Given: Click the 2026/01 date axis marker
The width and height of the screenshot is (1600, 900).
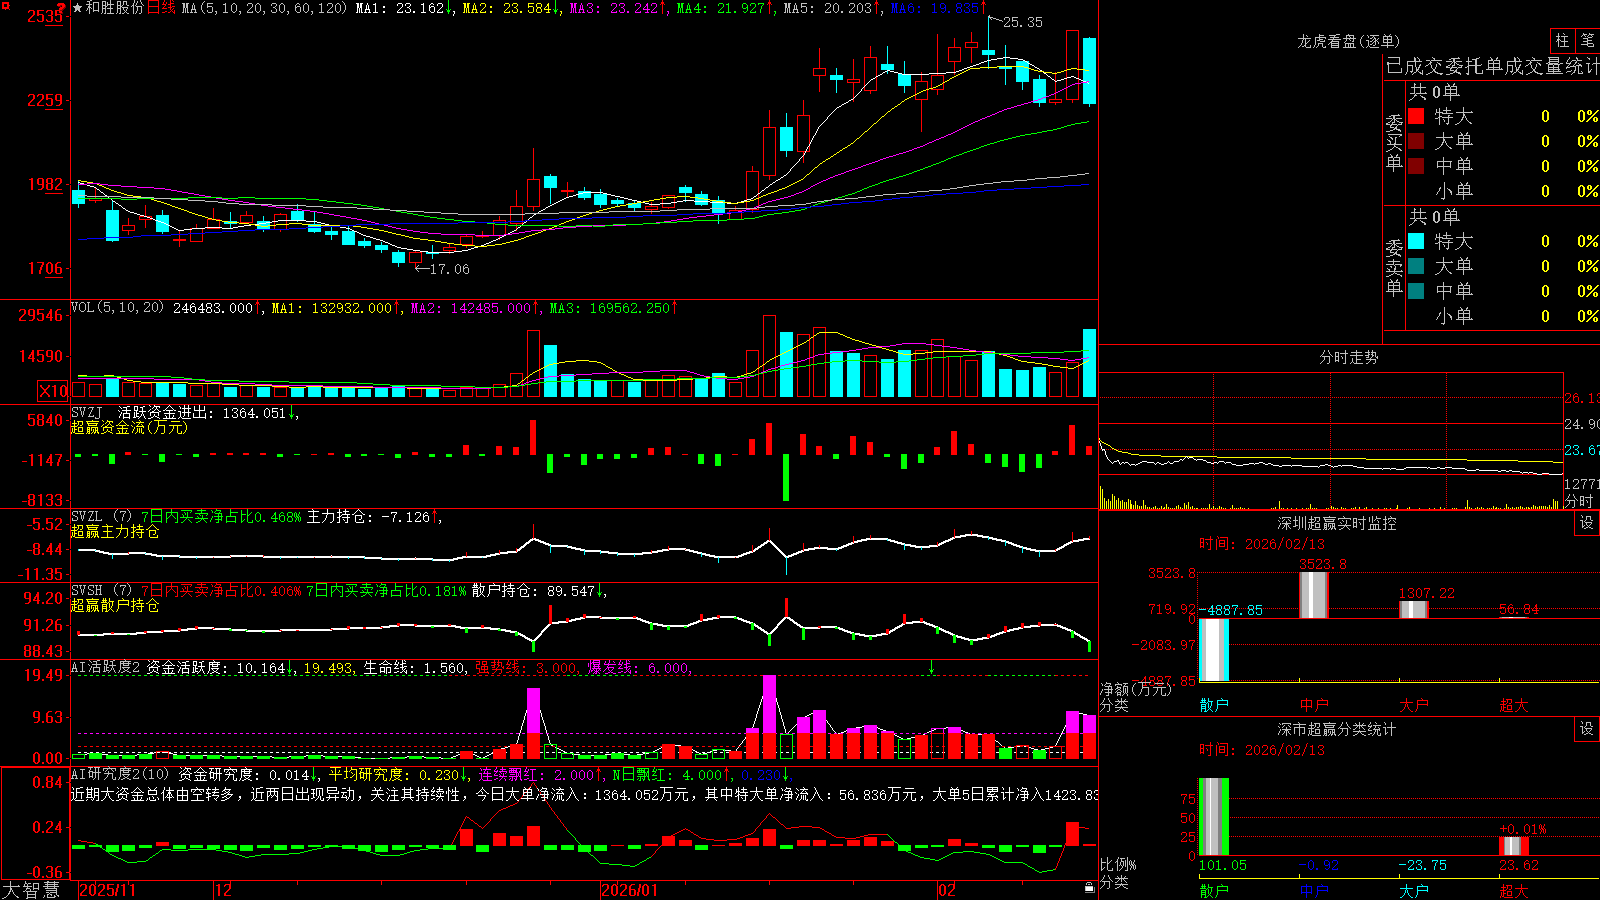Looking at the screenshot, I should pyautogui.click(x=629, y=890).
